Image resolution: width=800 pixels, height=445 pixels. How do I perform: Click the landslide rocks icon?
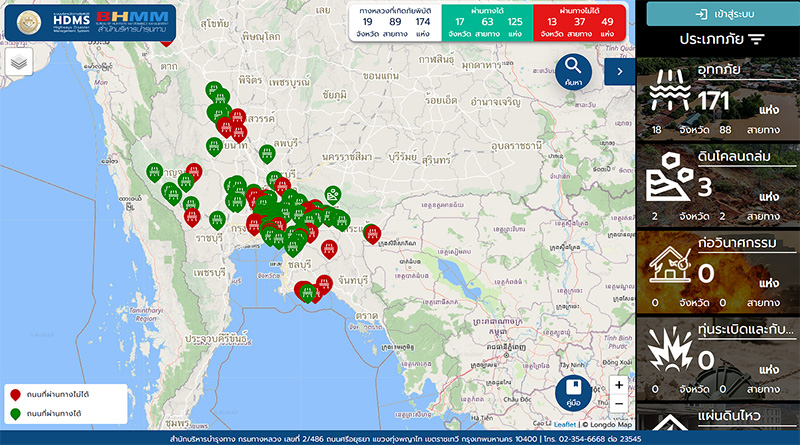pyautogui.click(x=669, y=177)
